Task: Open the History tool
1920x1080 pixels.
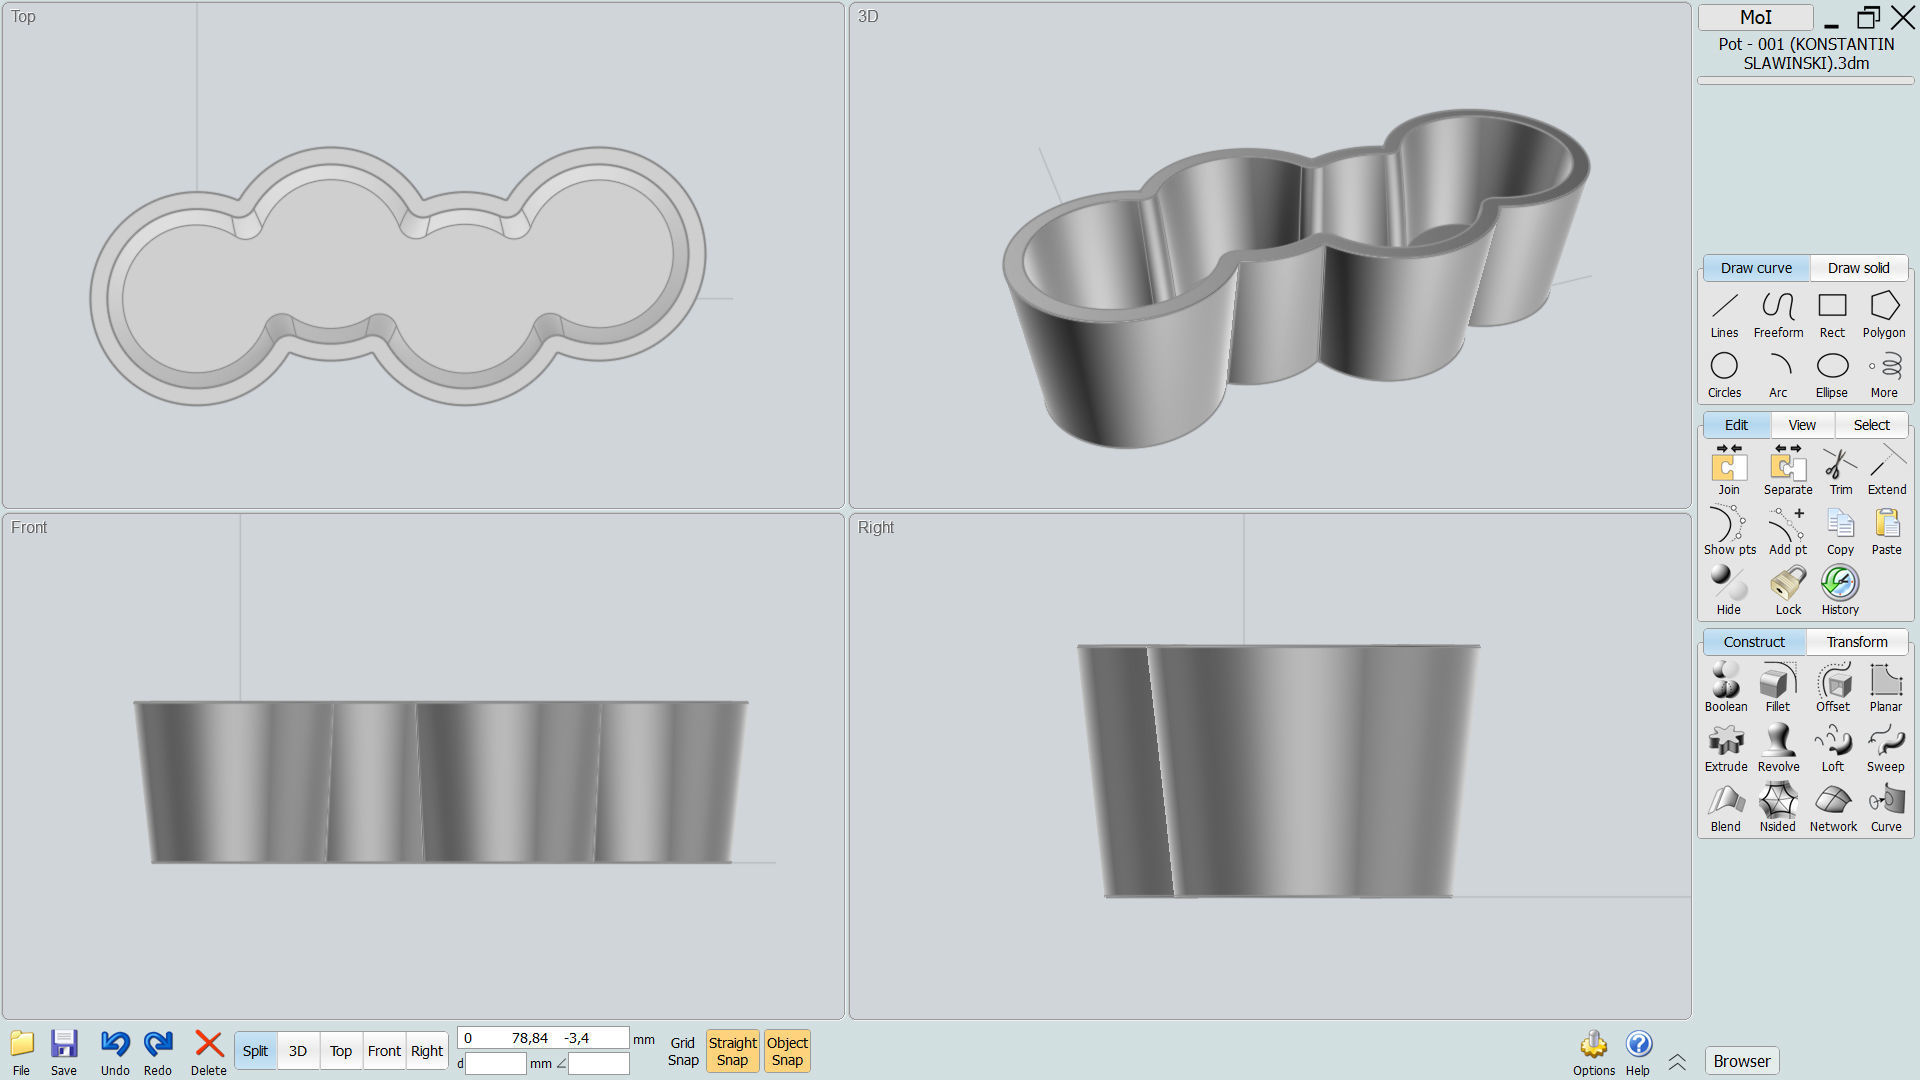Action: (x=1840, y=591)
